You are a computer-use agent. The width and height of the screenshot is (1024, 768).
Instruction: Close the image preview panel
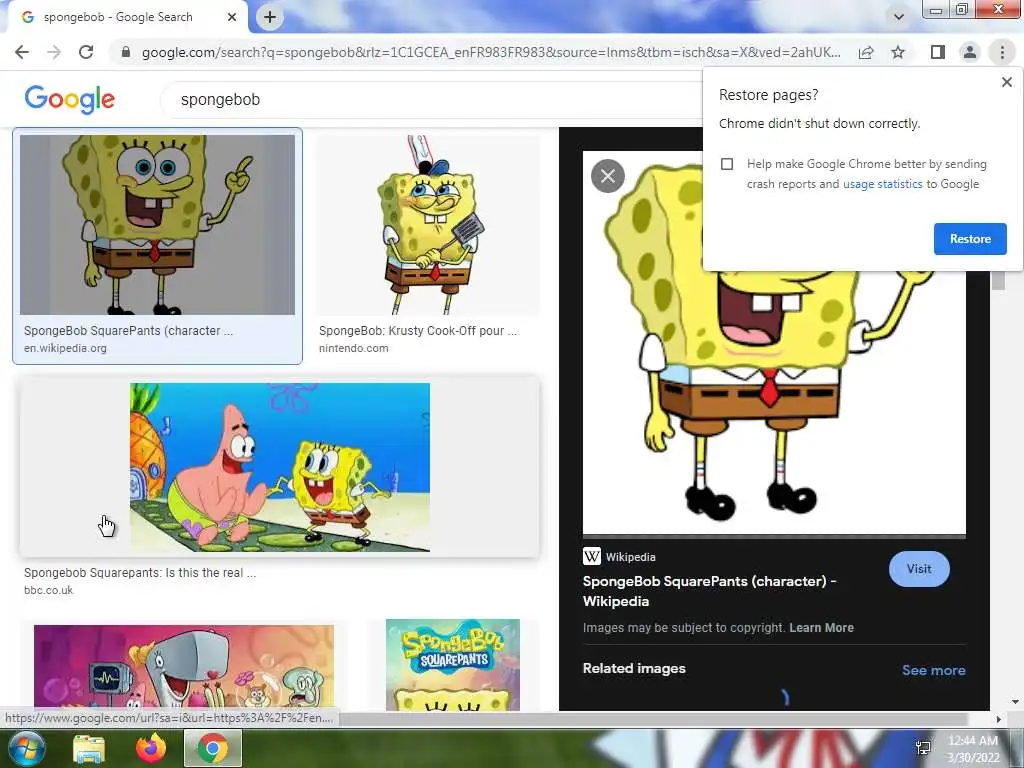[x=608, y=176]
